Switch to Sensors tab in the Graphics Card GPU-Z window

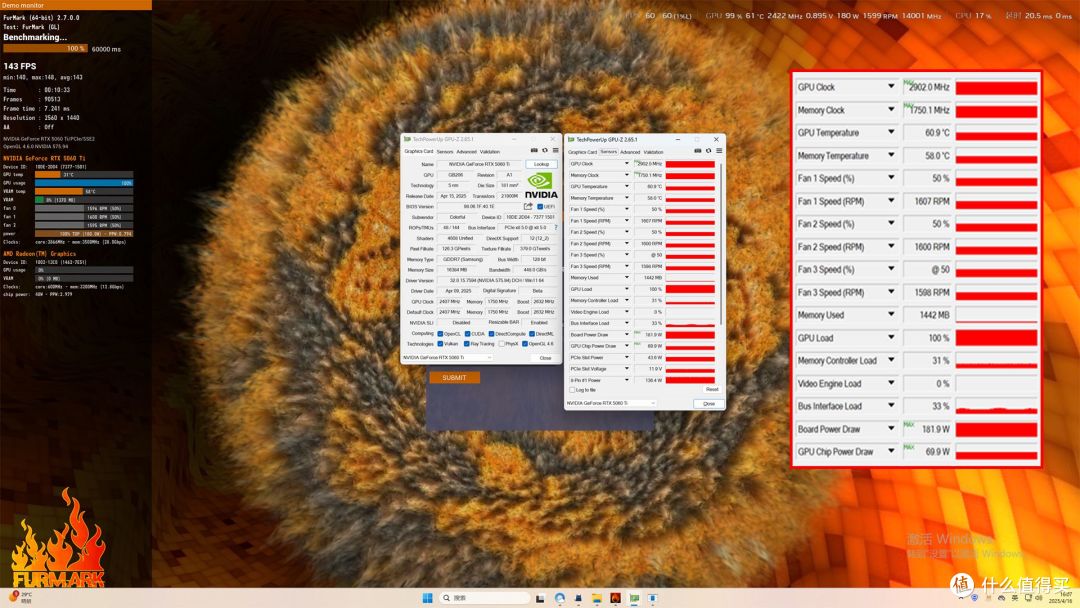[x=445, y=151]
